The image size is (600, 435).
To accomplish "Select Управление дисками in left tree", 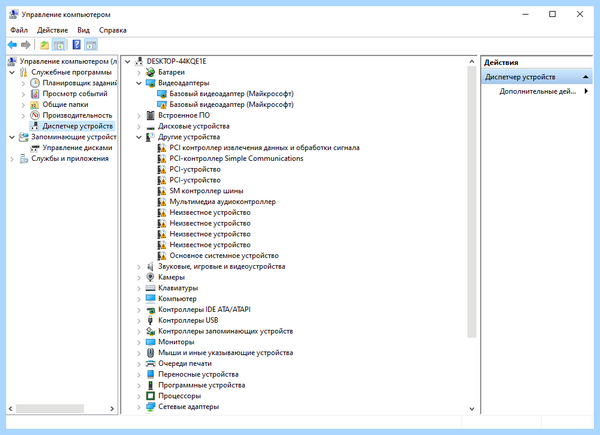I will [x=77, y=148].
